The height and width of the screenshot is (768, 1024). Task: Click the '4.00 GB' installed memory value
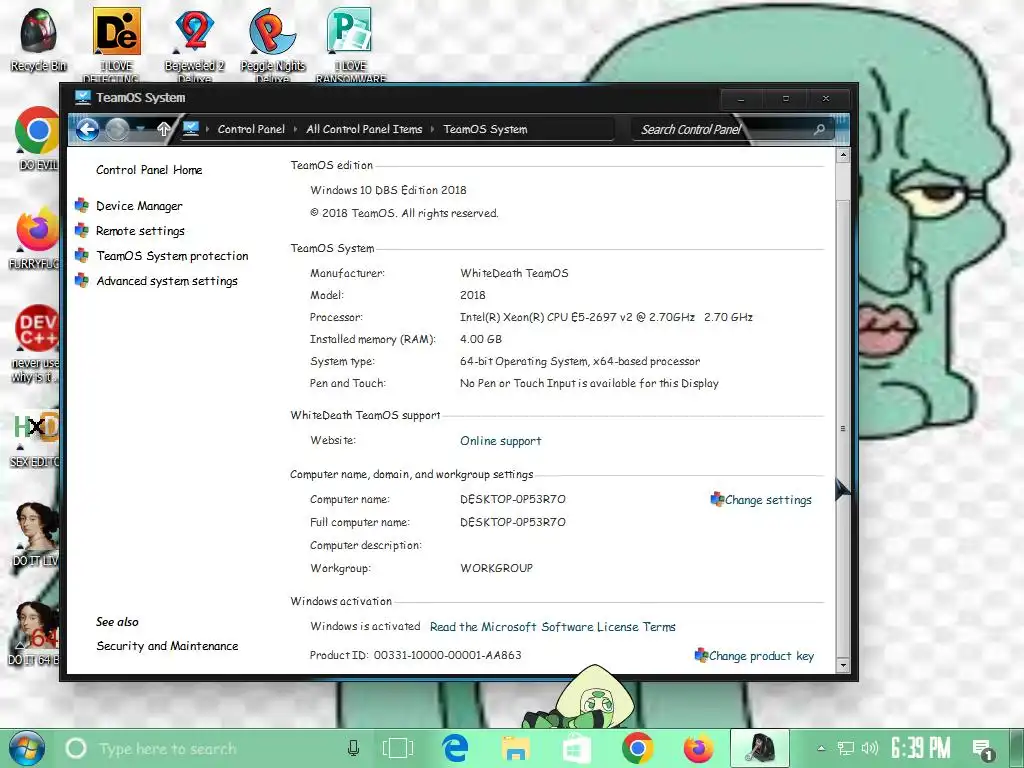(481, 339)
